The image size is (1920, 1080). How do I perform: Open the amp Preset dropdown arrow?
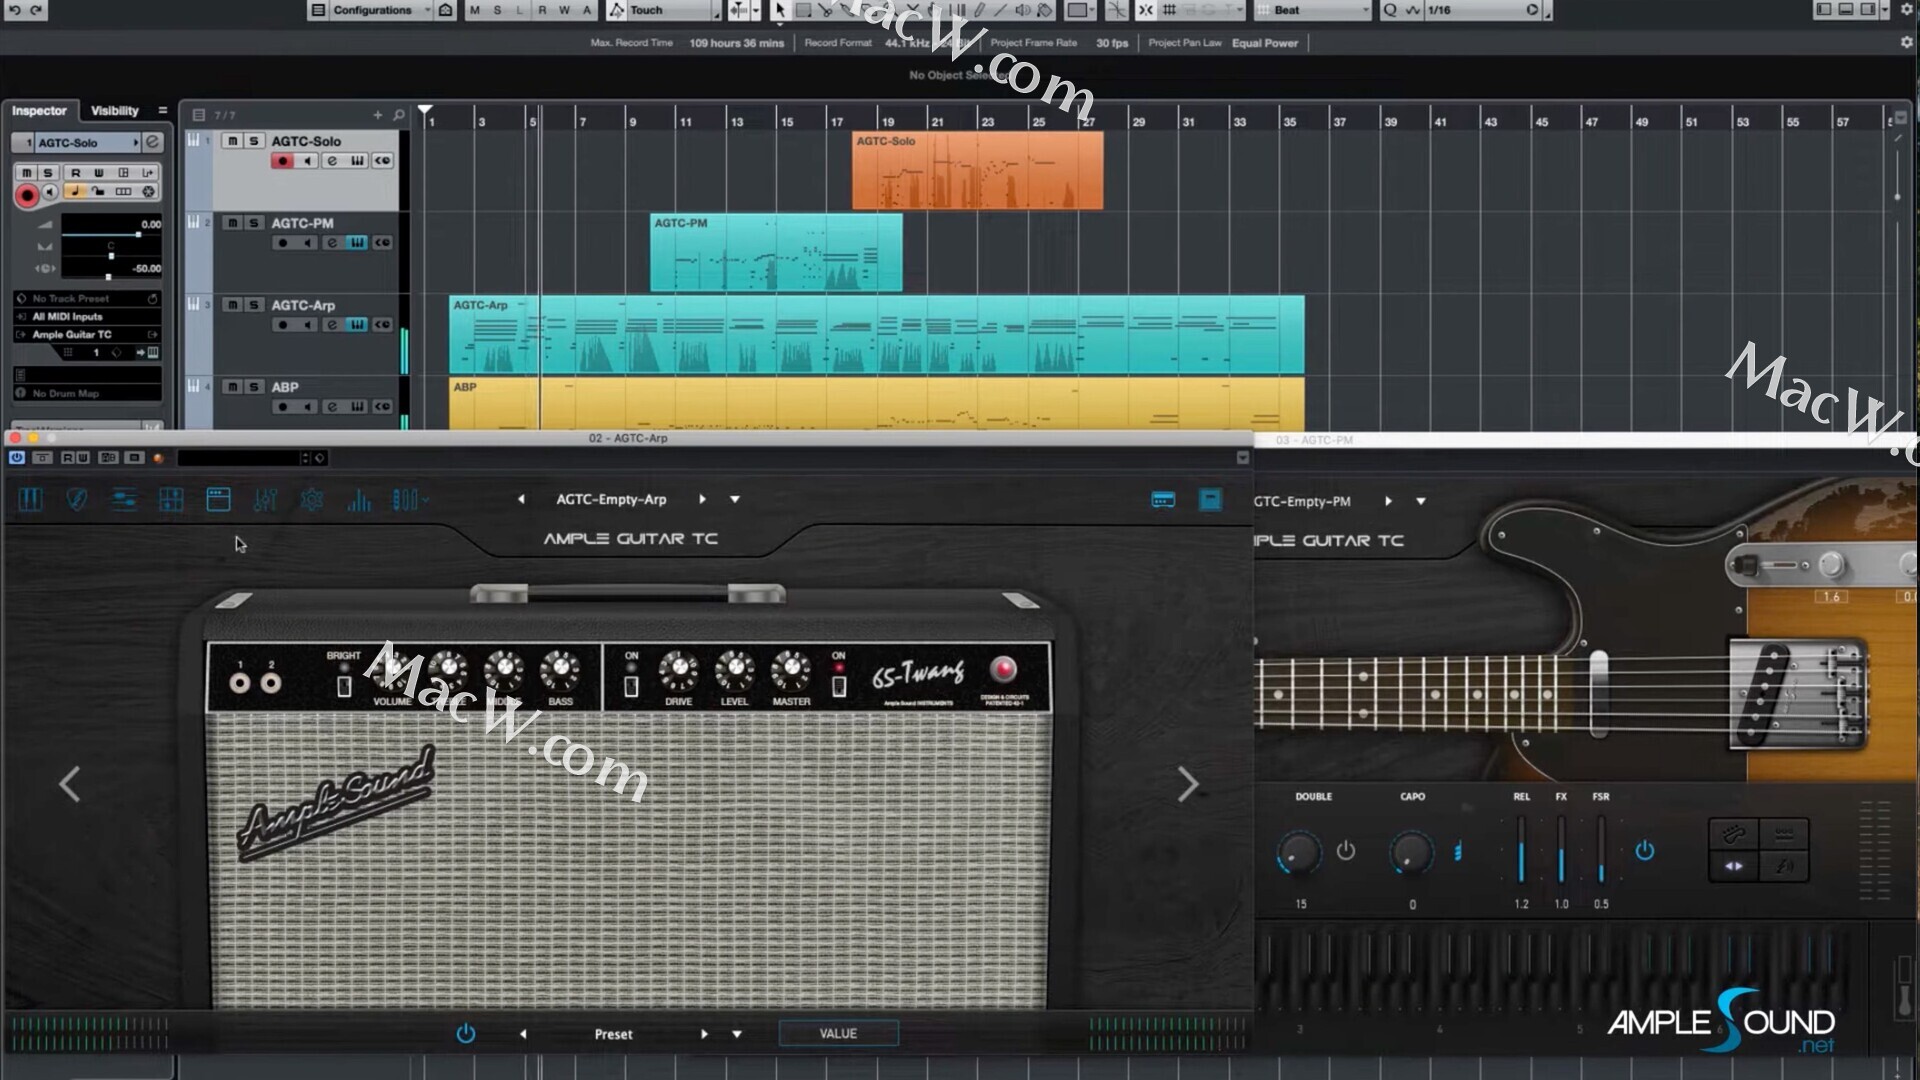click(x=737, y=1034)
